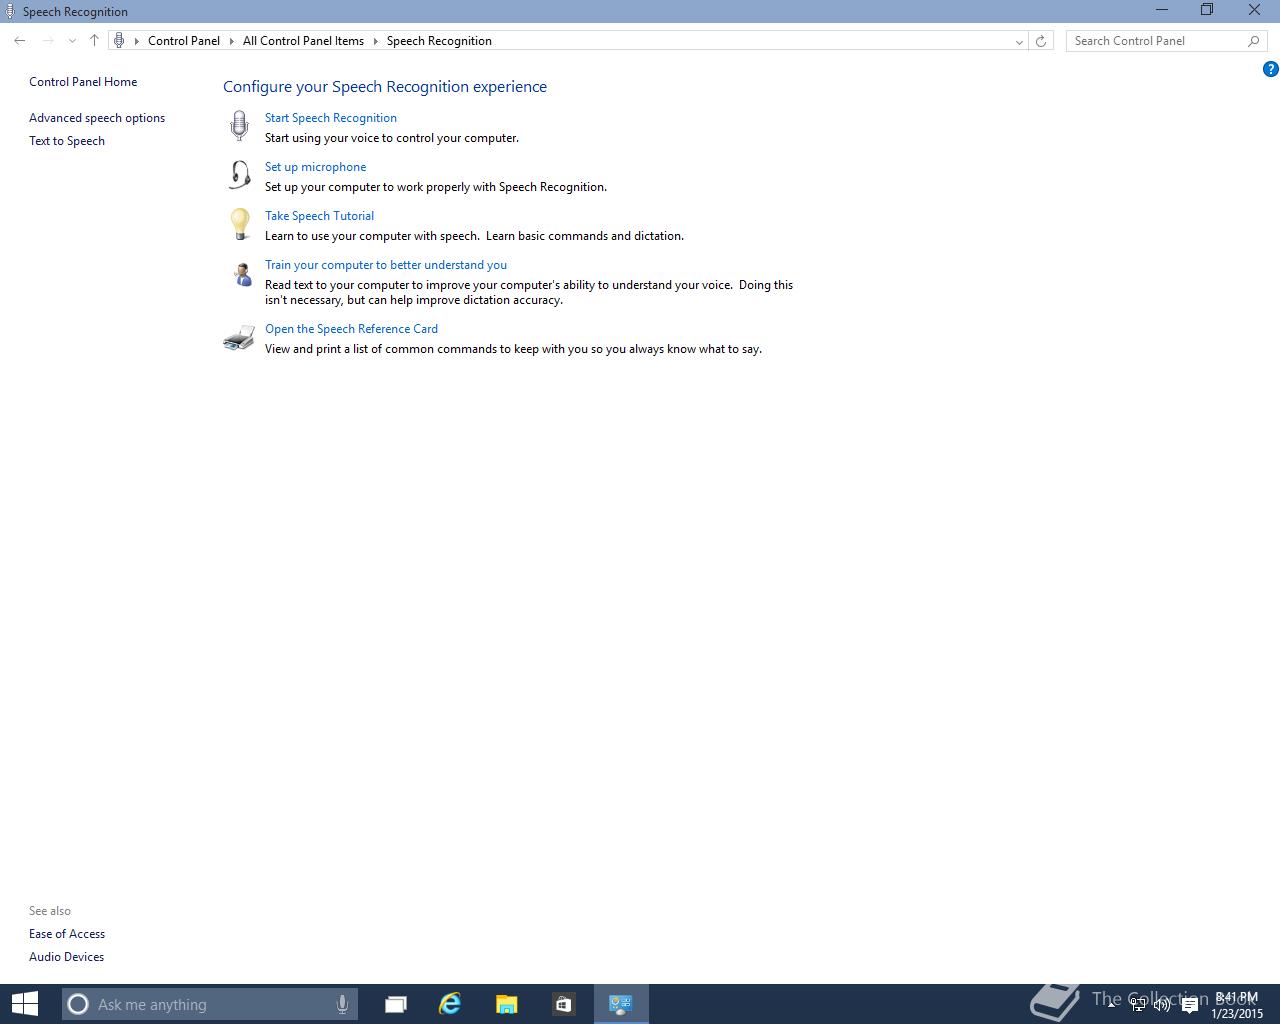Click the printer icon for Speech Reference Card

point(239,338)
